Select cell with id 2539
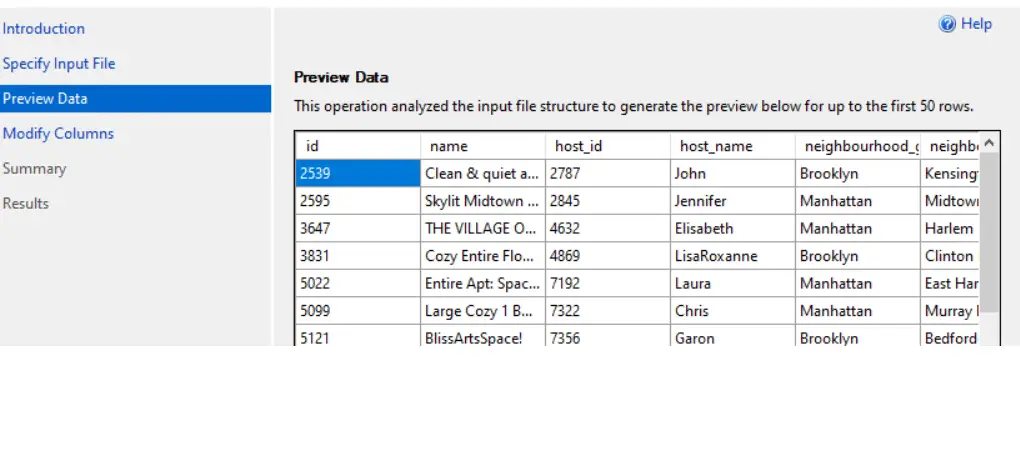 (358, 174)
